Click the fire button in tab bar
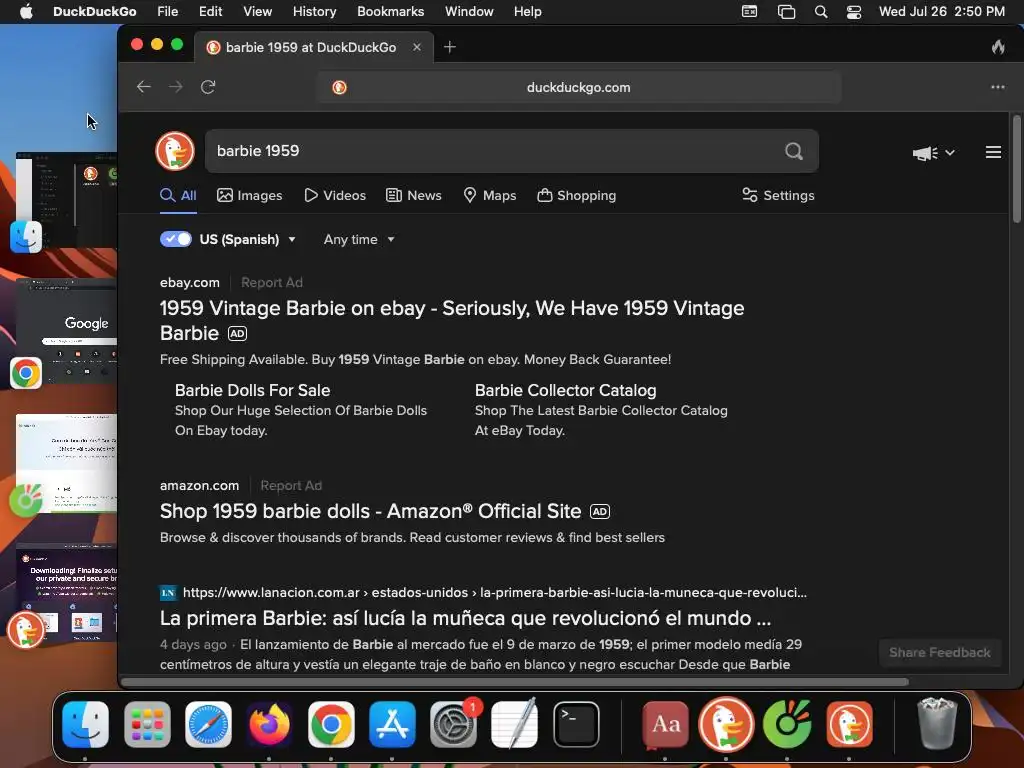This screenshot has width=1024, height=768. tap(998, 47)
